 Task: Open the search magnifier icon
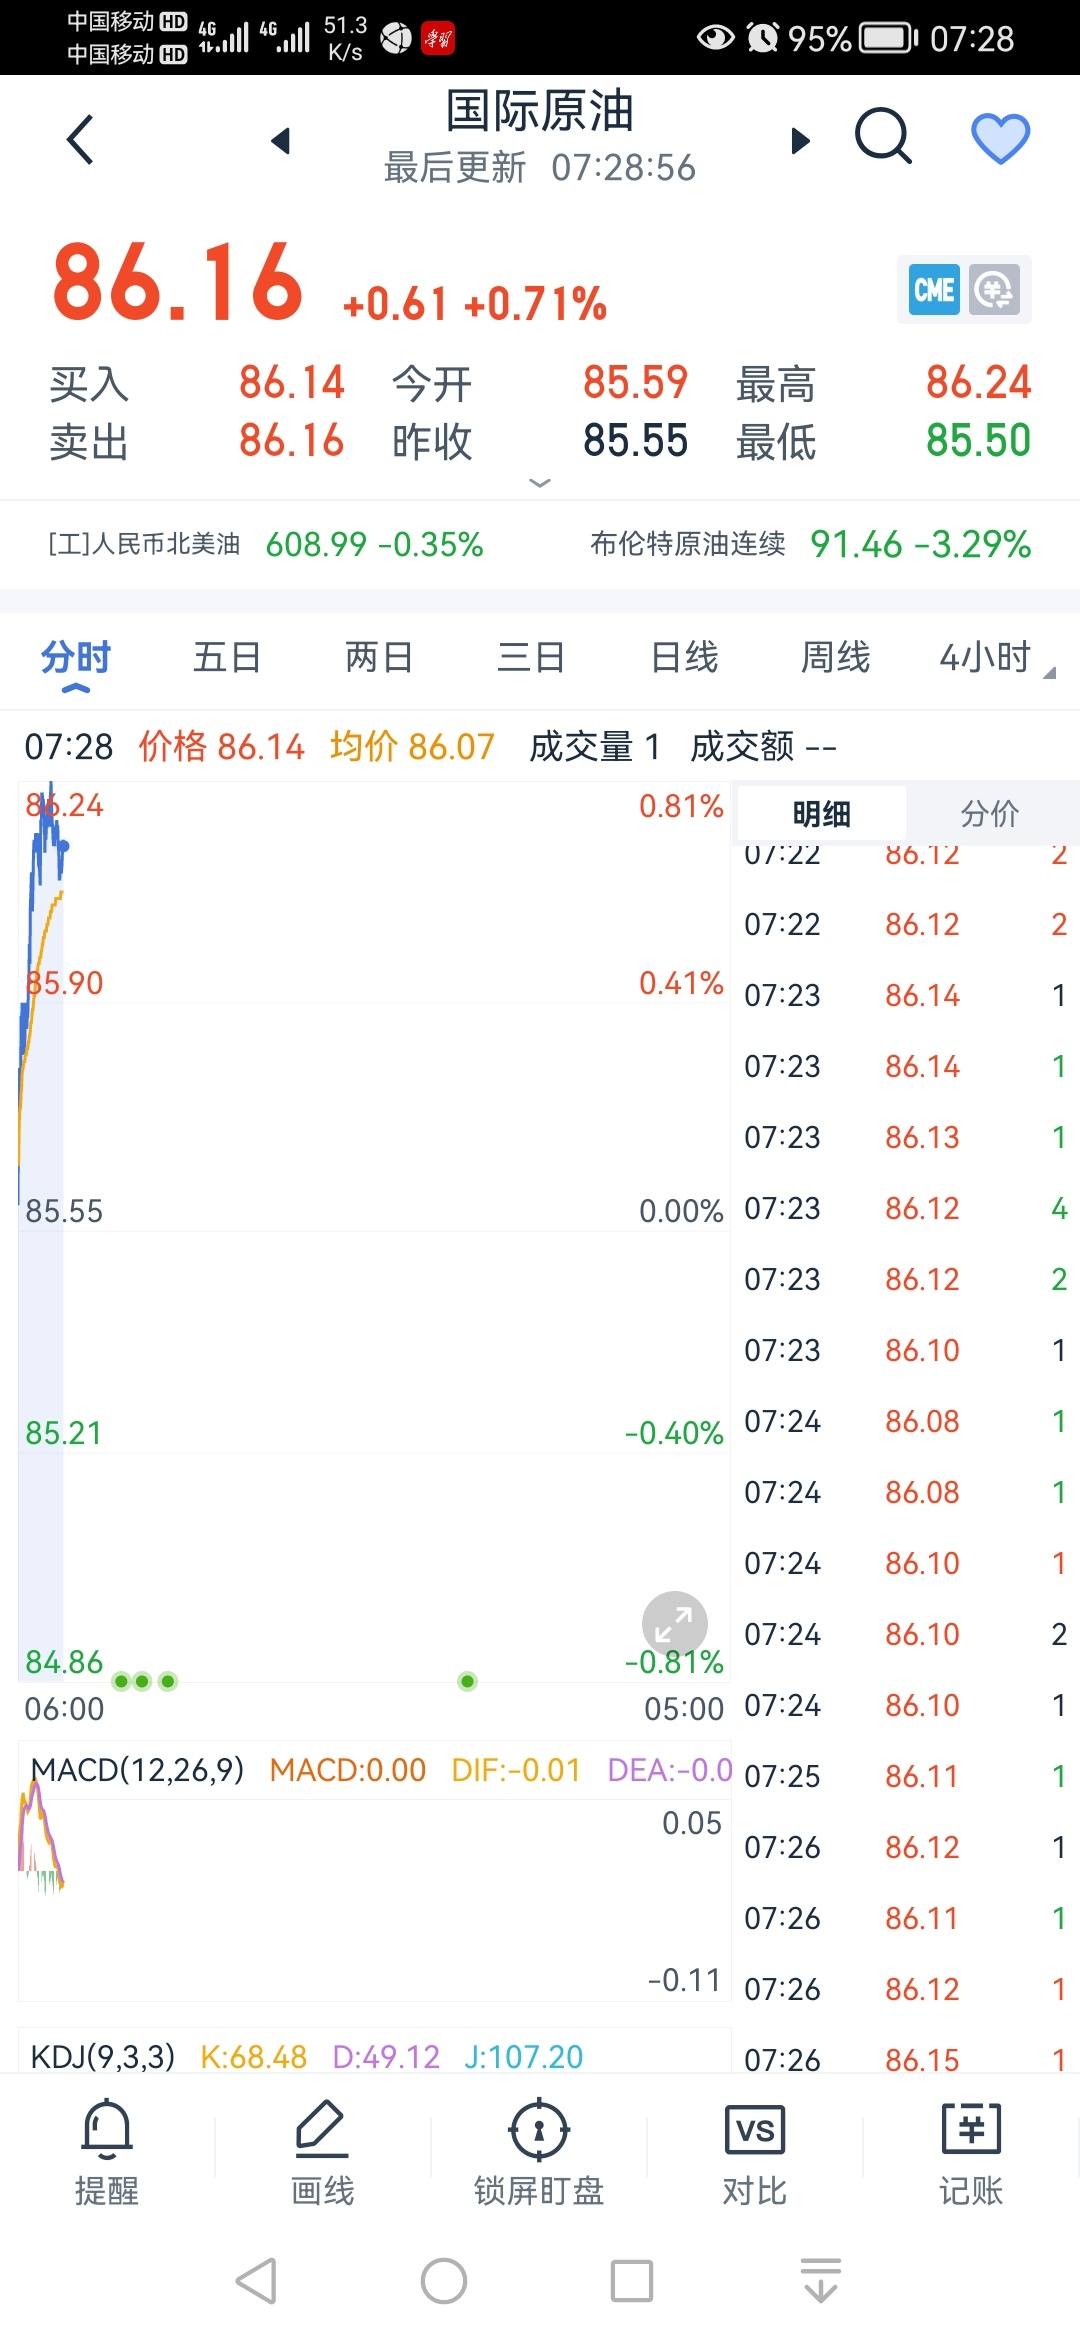884,137
